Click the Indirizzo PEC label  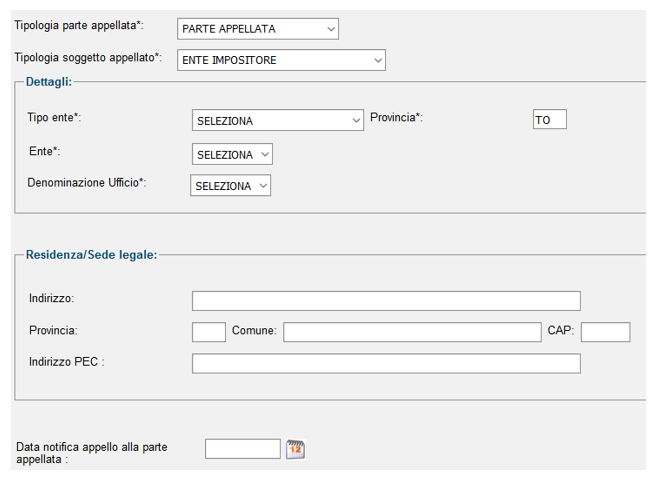tap(67, 362)
